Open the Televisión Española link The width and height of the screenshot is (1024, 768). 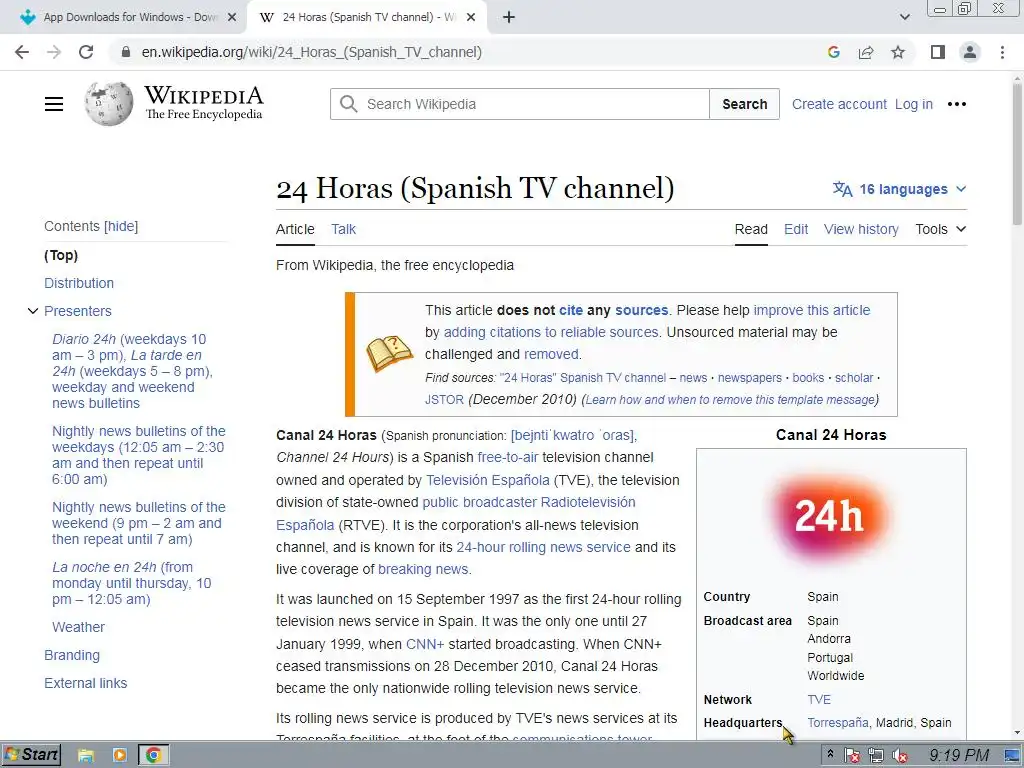(x=488, y=480)
